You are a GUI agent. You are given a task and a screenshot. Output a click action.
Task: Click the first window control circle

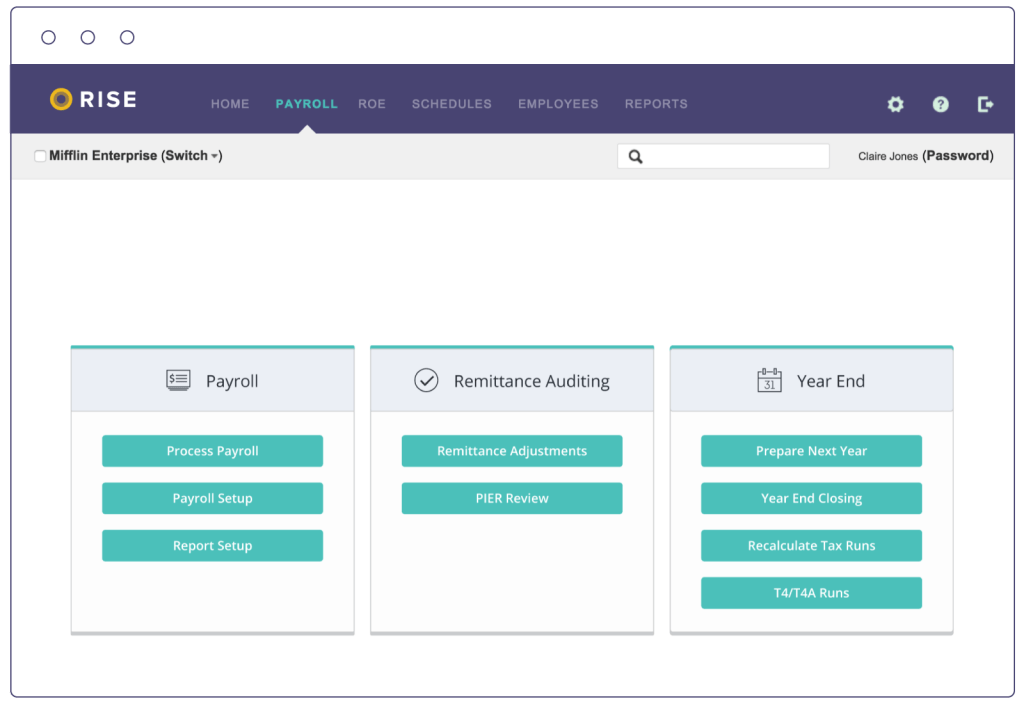point(48,37)
